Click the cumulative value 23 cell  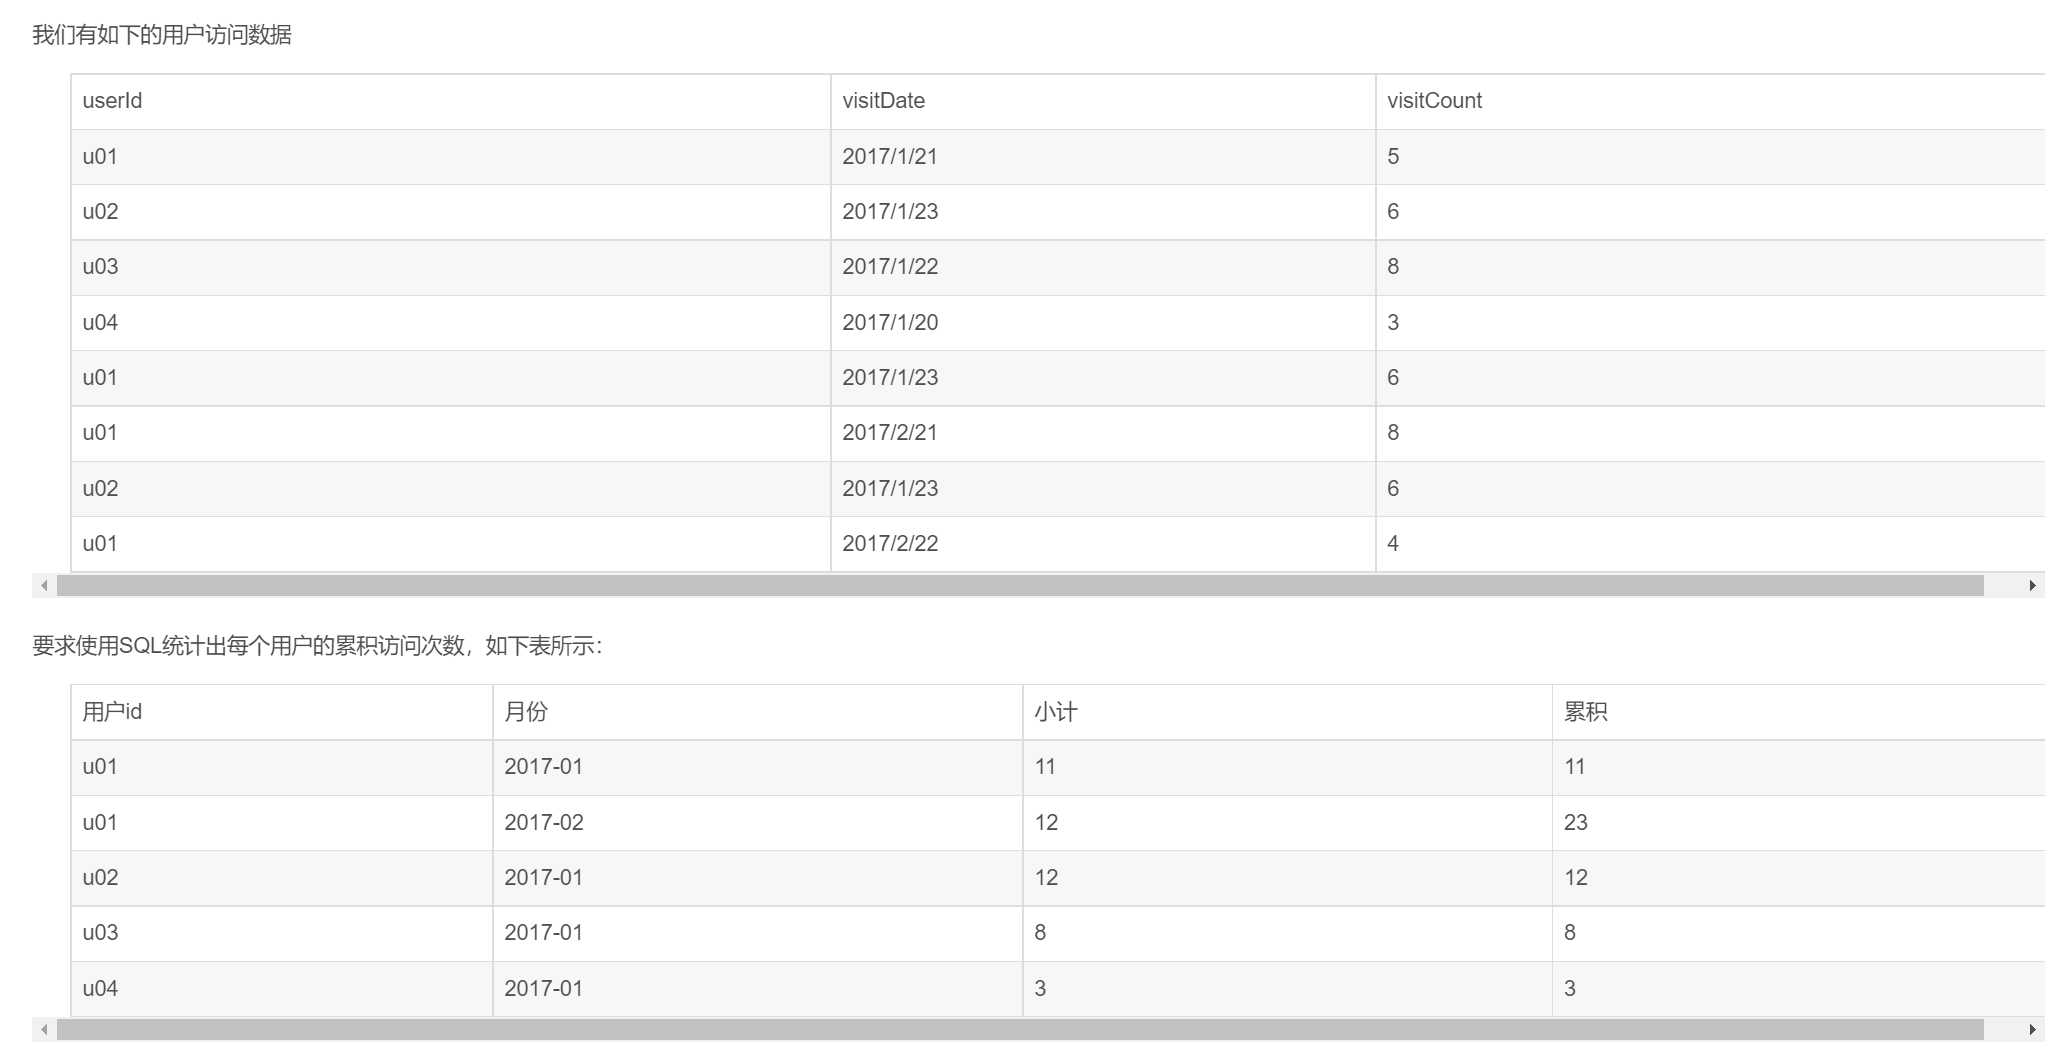click(x=1576, y=823)
